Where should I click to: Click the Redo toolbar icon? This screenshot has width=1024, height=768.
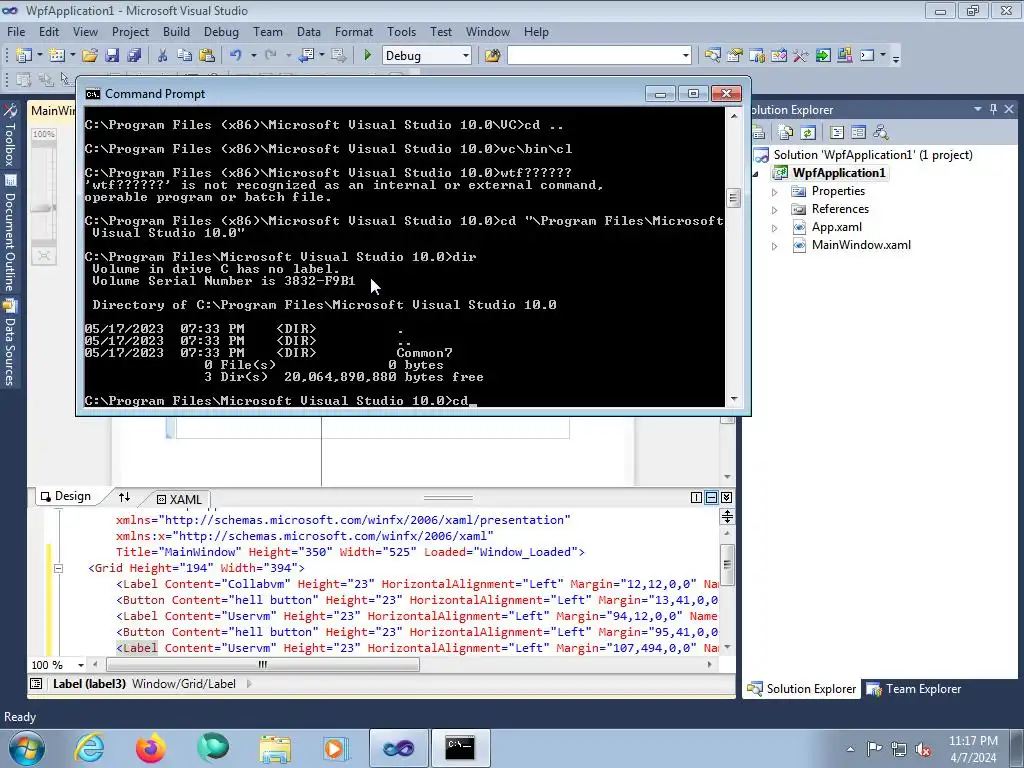point(270,56)
